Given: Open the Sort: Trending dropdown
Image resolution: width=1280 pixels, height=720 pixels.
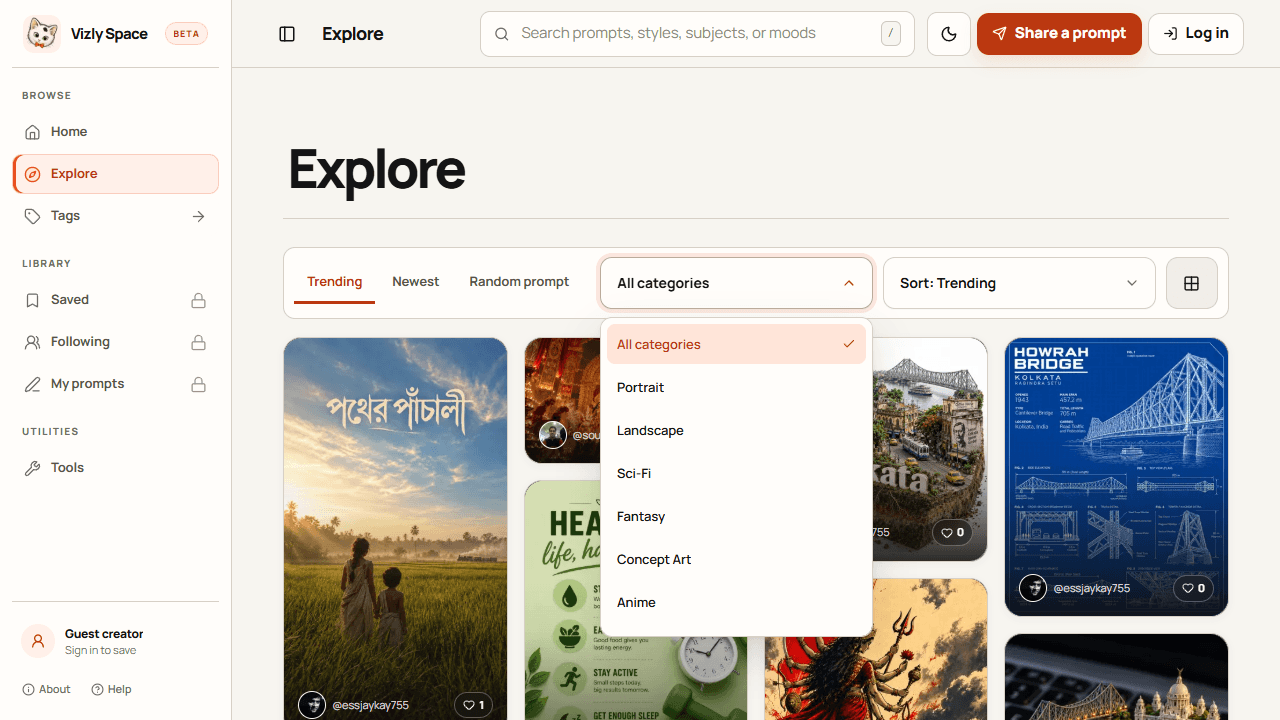Looking at the screenshot, I should click(x=1019, y=283).
